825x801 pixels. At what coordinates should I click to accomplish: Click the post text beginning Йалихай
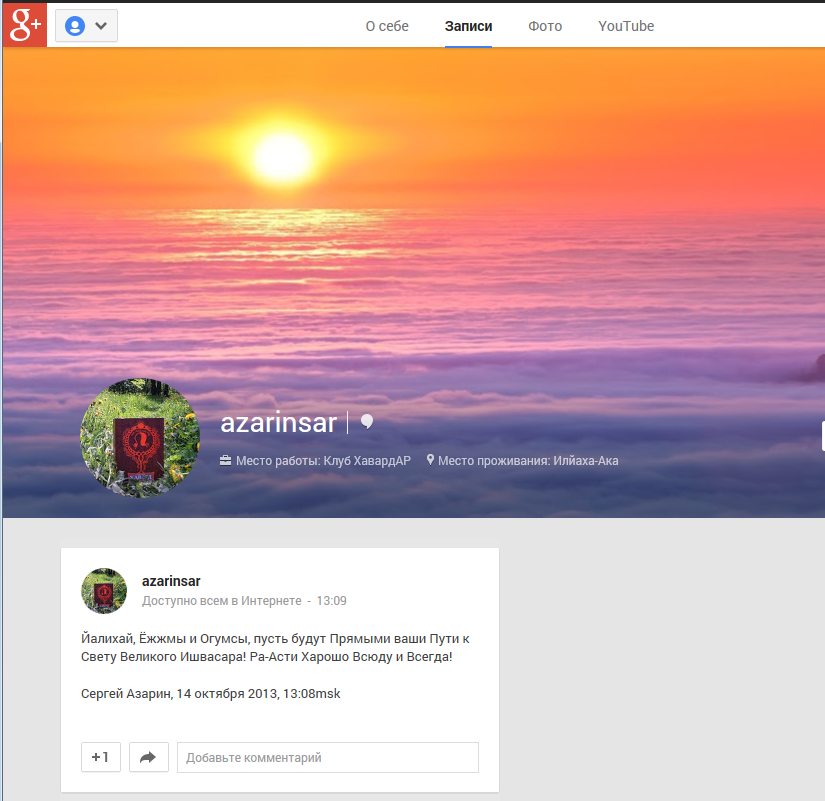click(275, 647)
